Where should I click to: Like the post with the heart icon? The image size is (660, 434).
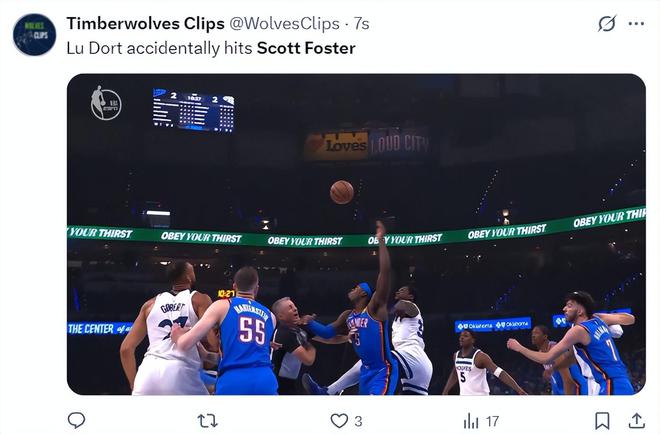(x=339, y=420)
